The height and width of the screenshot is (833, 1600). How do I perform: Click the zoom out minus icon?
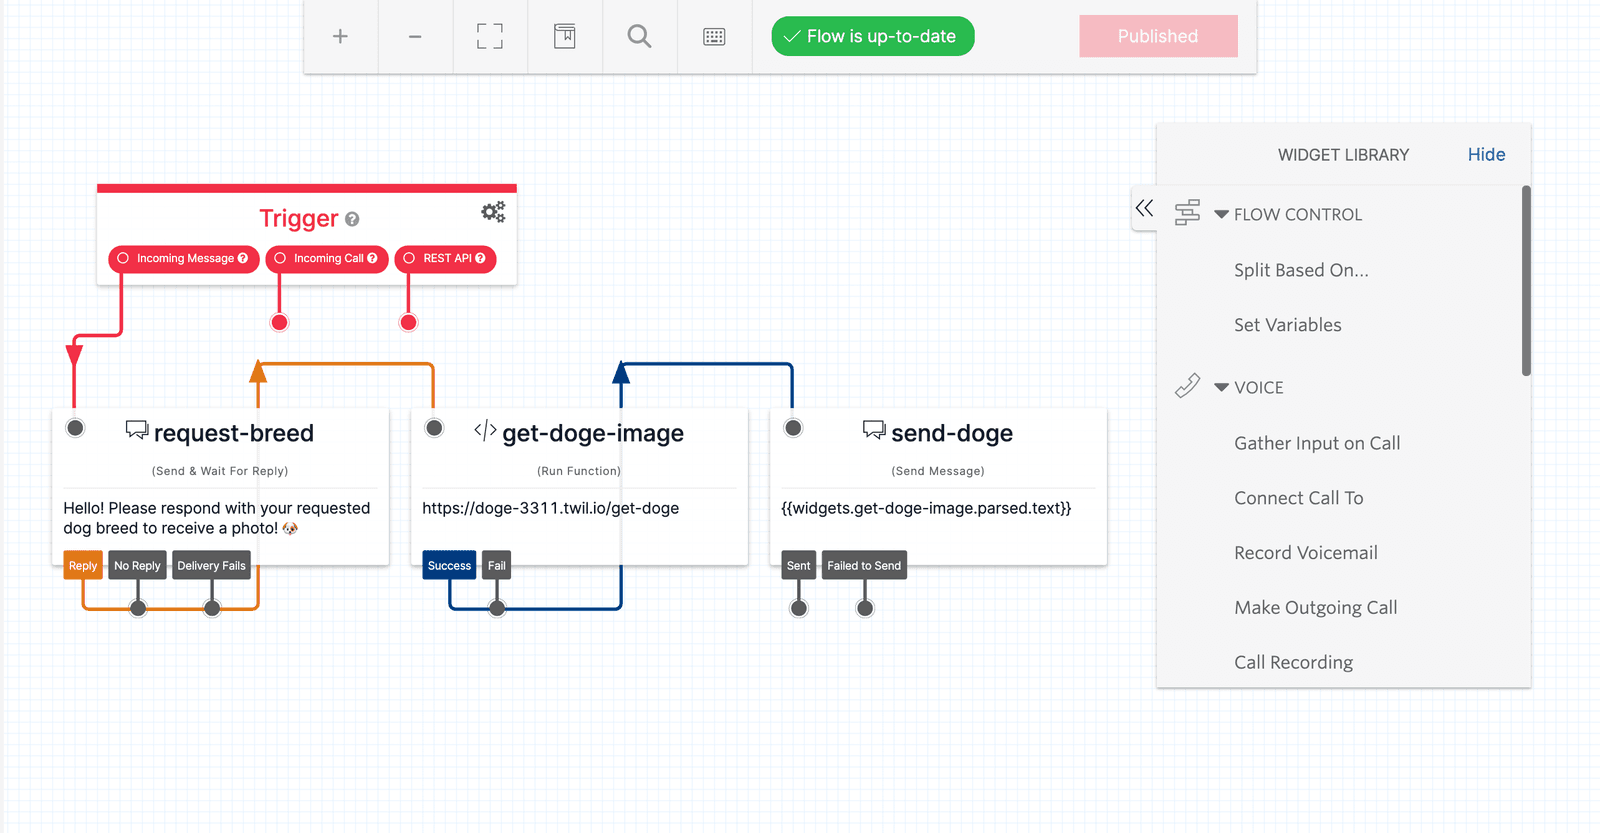(415, 37)
